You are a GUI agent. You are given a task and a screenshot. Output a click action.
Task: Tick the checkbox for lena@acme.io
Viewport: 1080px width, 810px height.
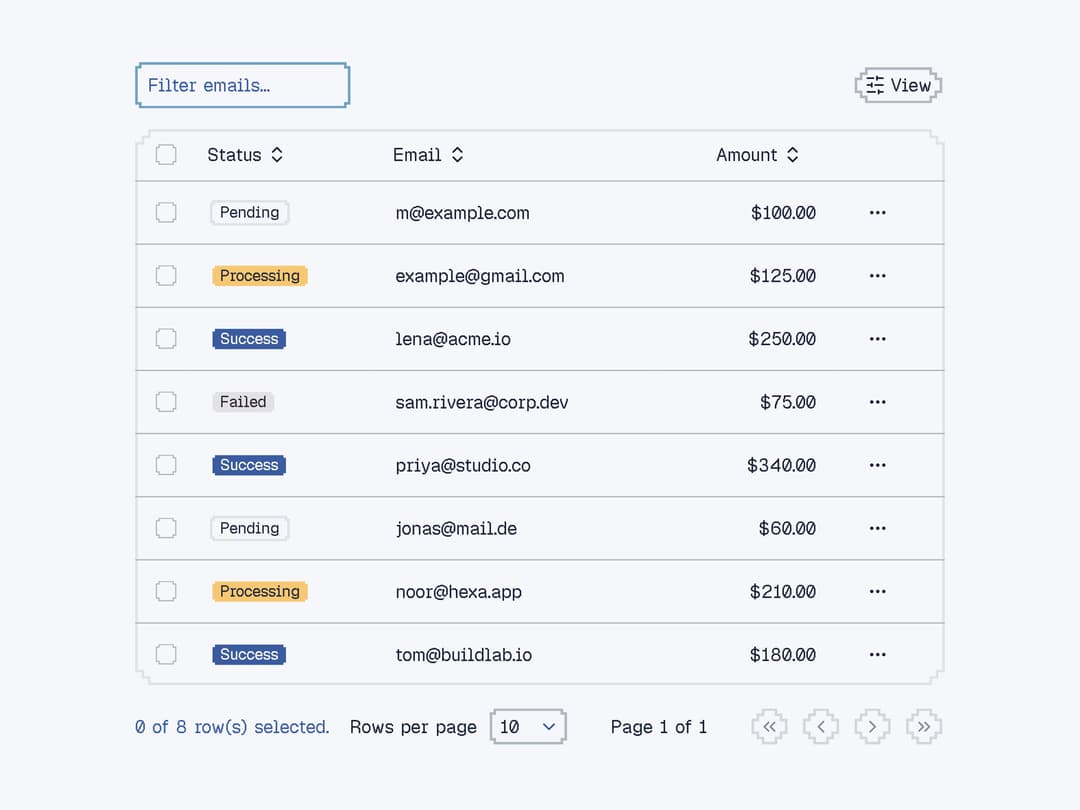166,339
